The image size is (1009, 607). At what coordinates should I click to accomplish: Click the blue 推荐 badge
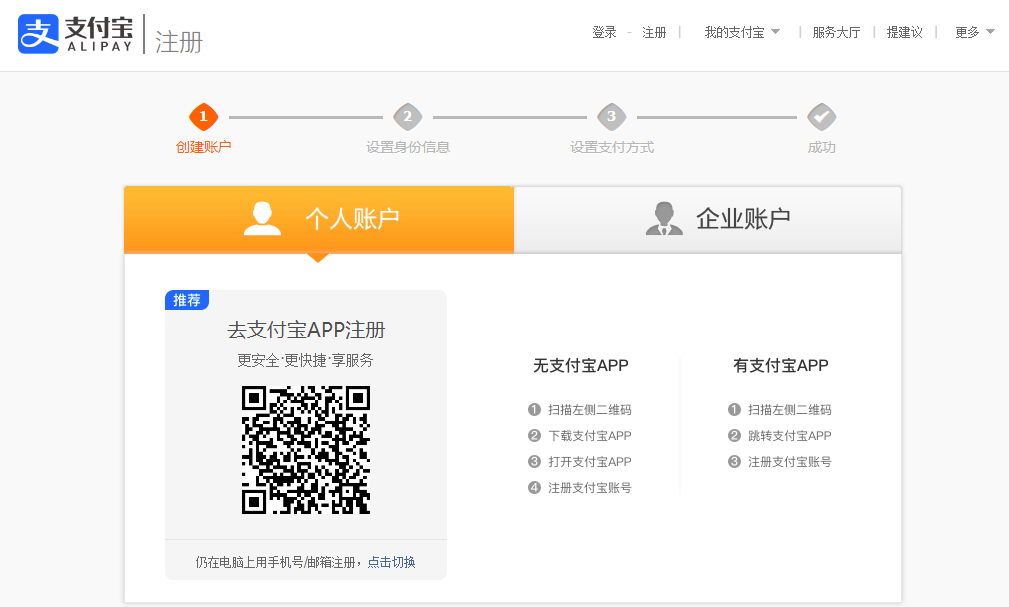click(x=187, y=300)
